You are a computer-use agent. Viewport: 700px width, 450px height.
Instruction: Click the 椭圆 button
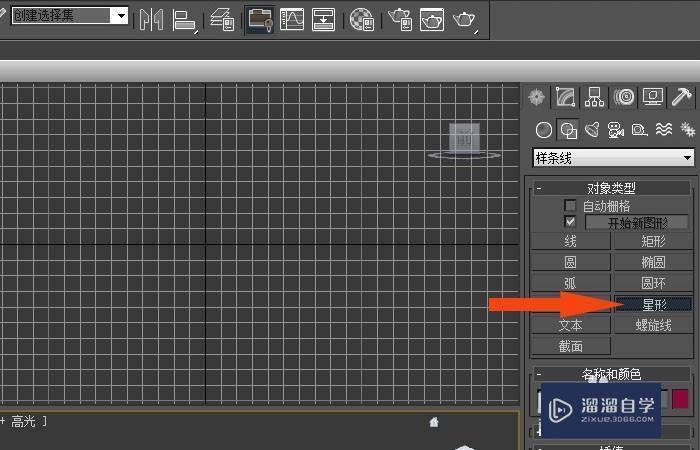click(654, 262)
